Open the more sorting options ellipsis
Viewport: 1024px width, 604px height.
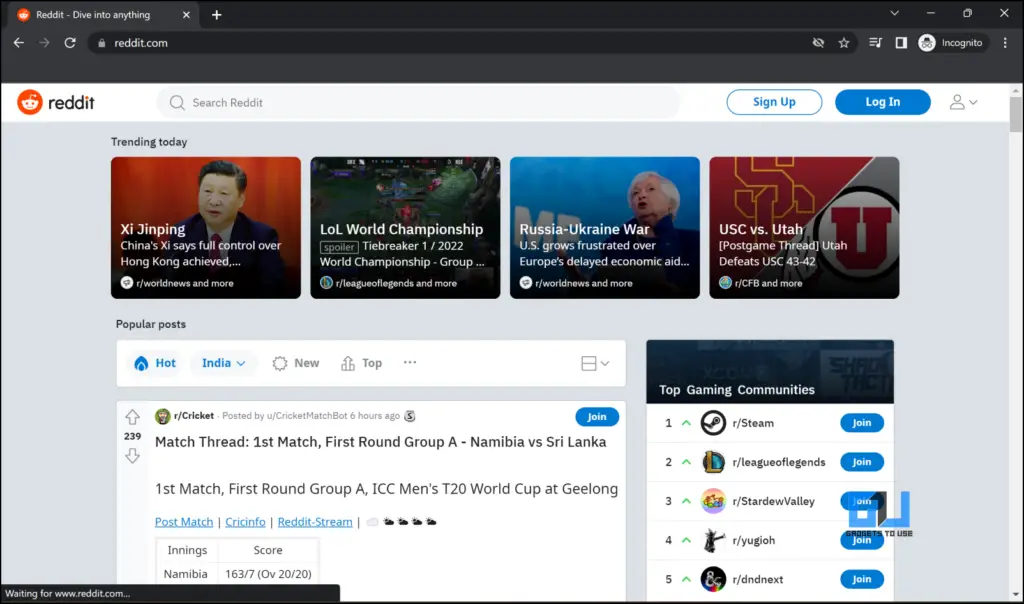[x=410, y=363]
